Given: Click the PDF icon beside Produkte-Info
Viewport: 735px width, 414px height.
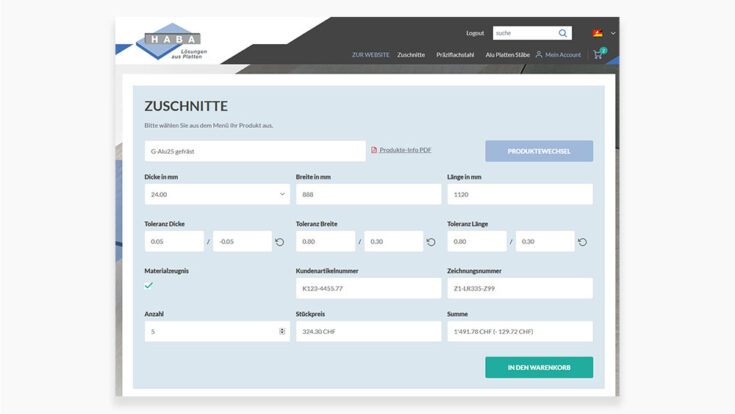Looking at the screenshot, I should click(374, 150).
